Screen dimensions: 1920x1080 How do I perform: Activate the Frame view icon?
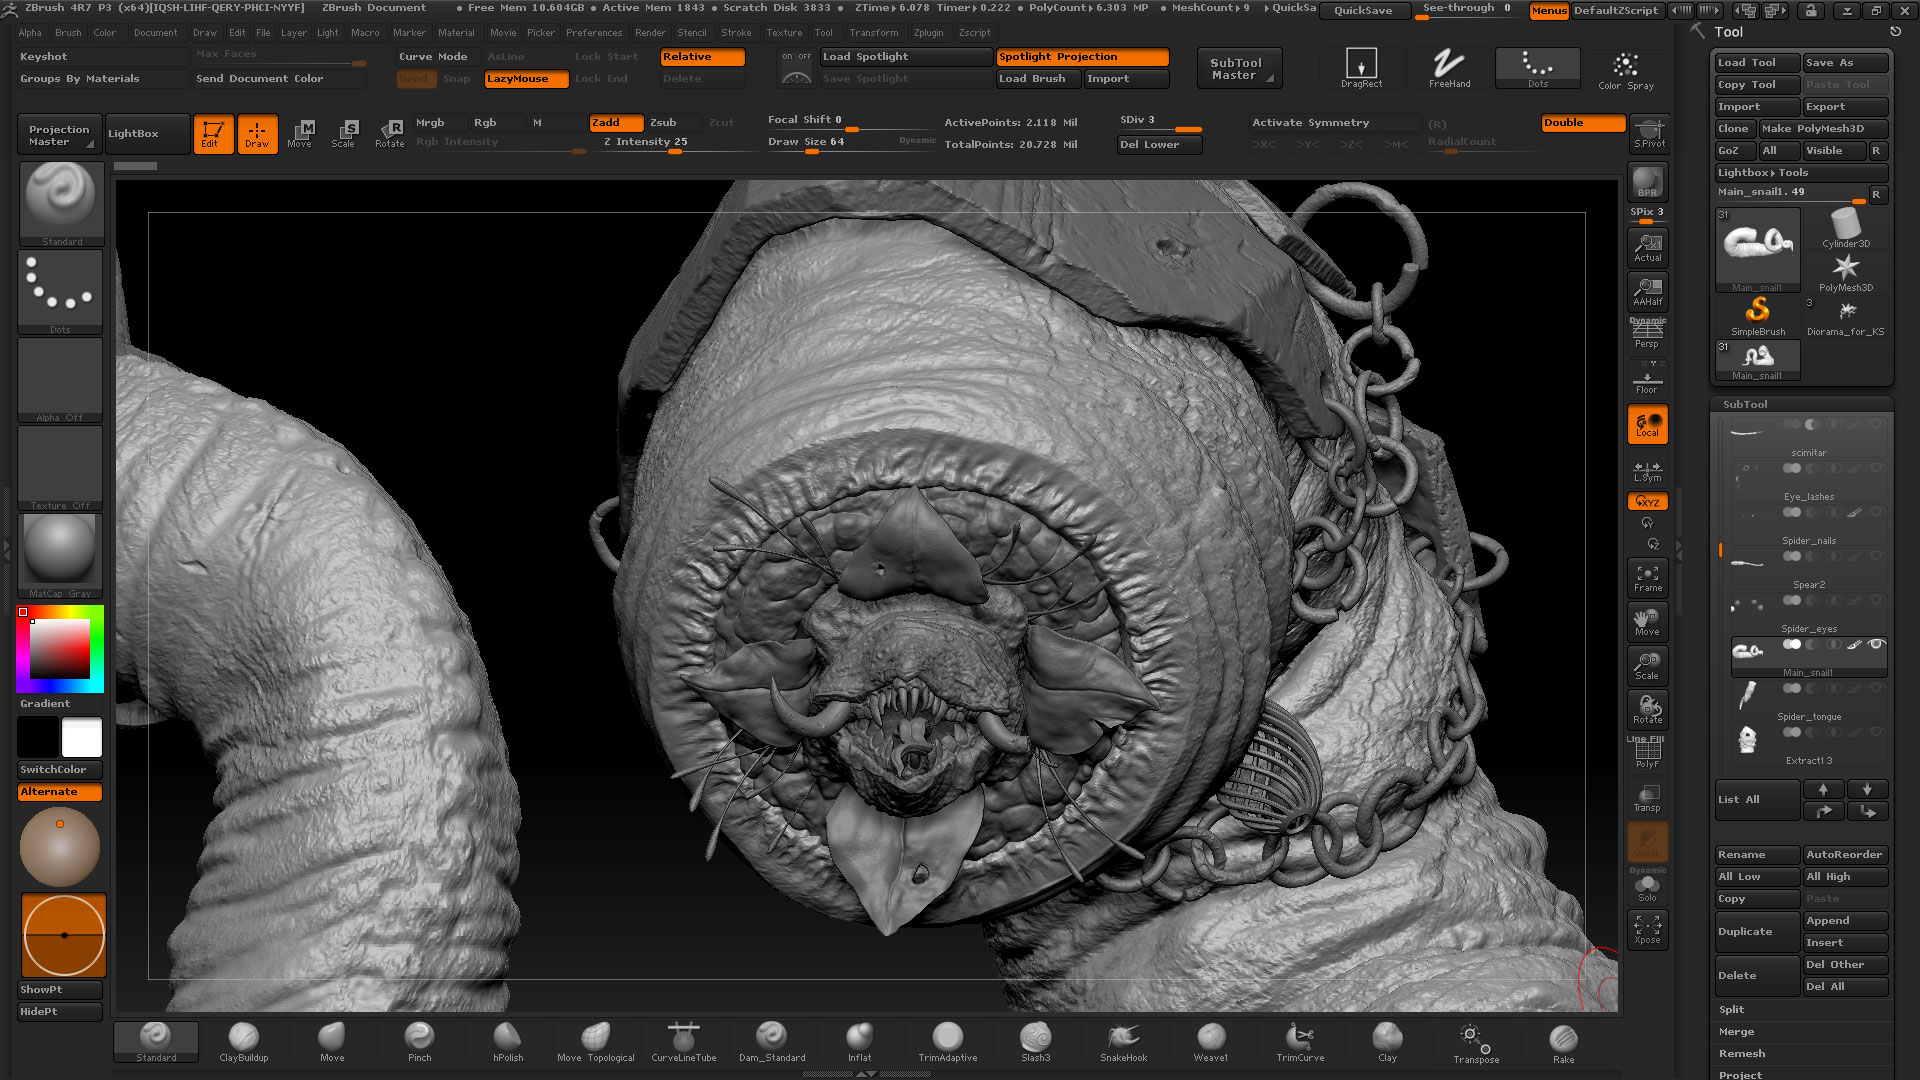[x=1647, y=578]
